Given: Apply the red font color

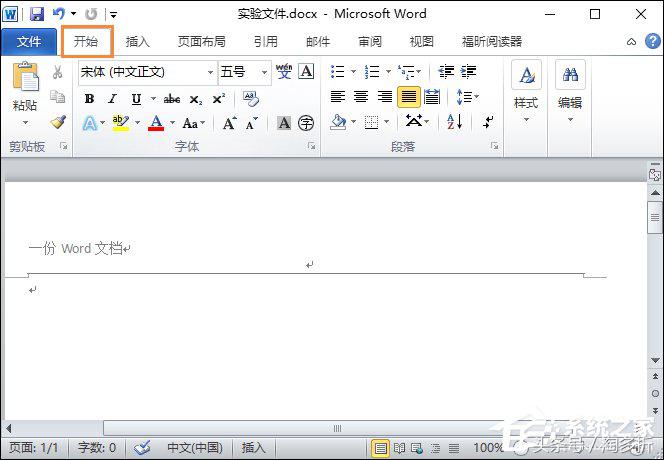Looking at the screenshot, I should click(x=156, y=123).
